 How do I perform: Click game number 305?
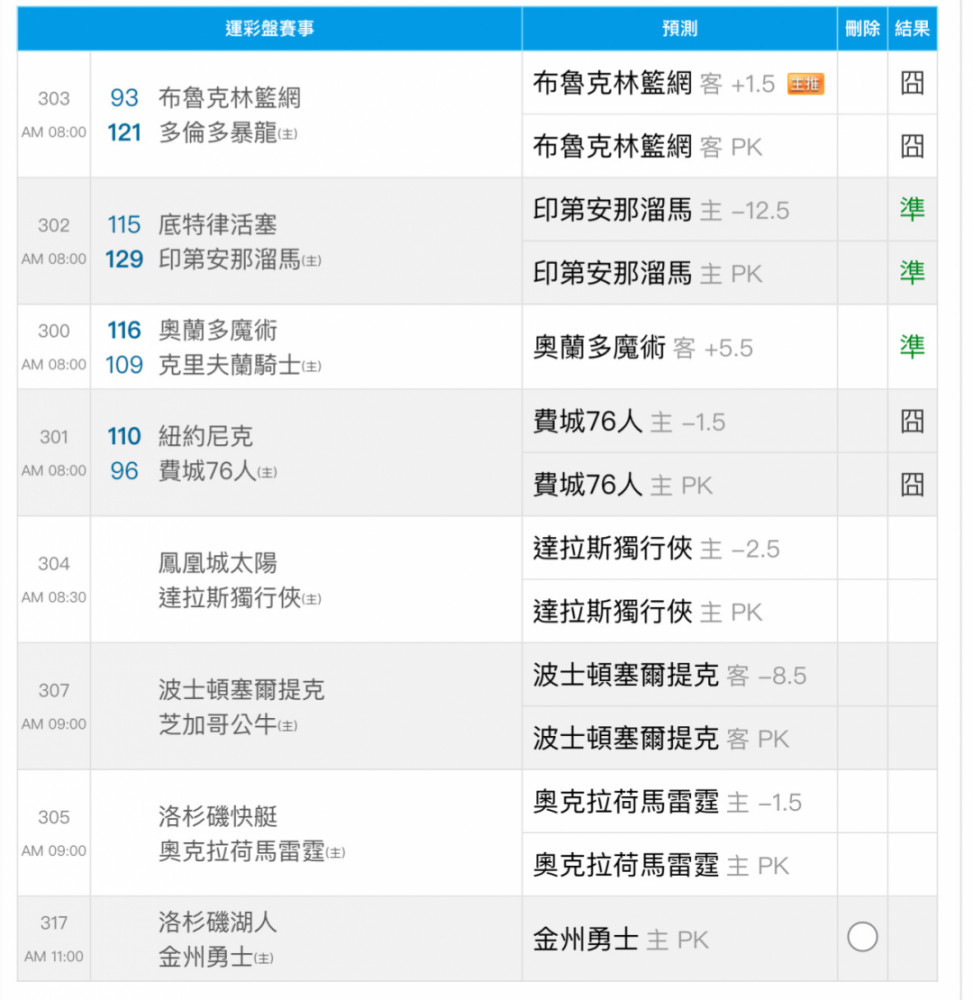[54, 817]
